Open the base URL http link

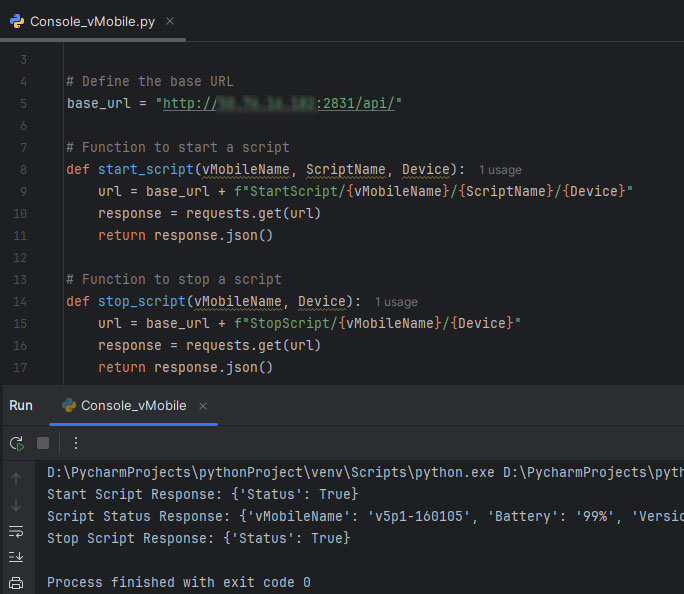click(x=279, y=103)
